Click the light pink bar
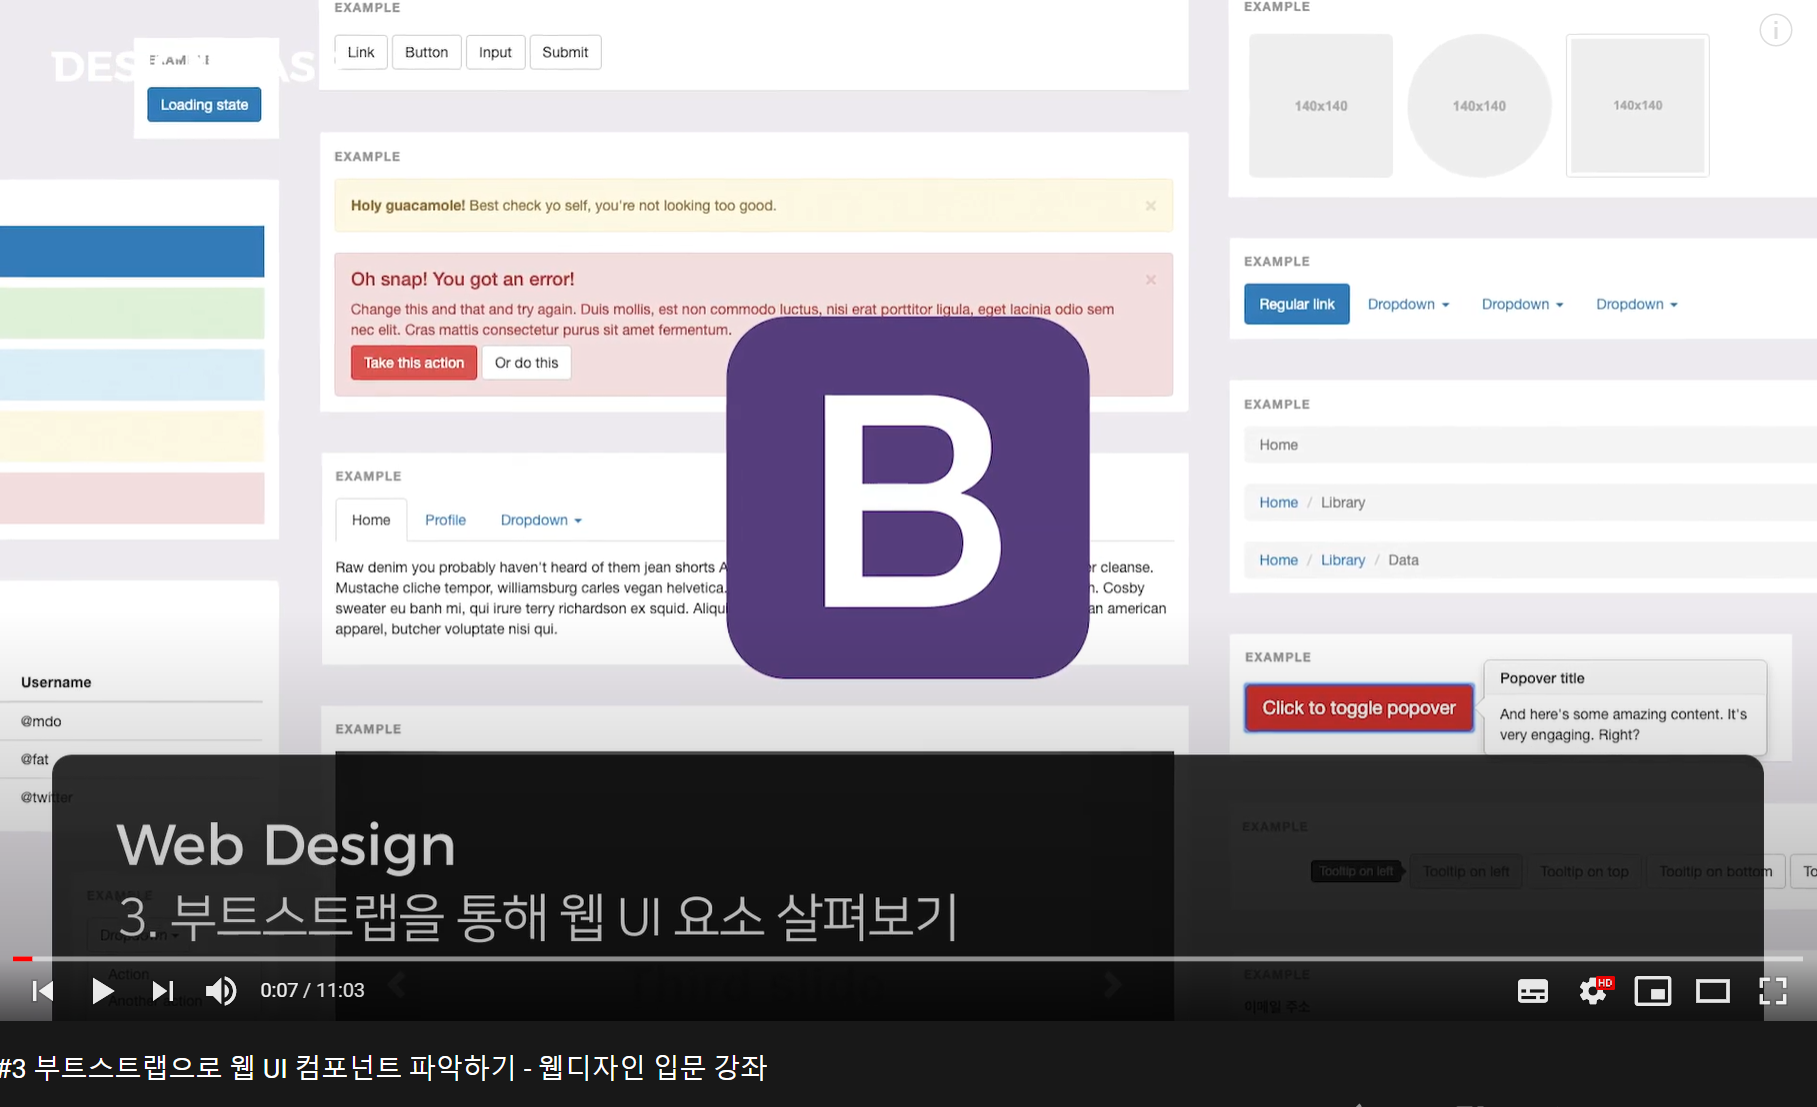Screen dimensions: 1817x1107 click(132, 498)
